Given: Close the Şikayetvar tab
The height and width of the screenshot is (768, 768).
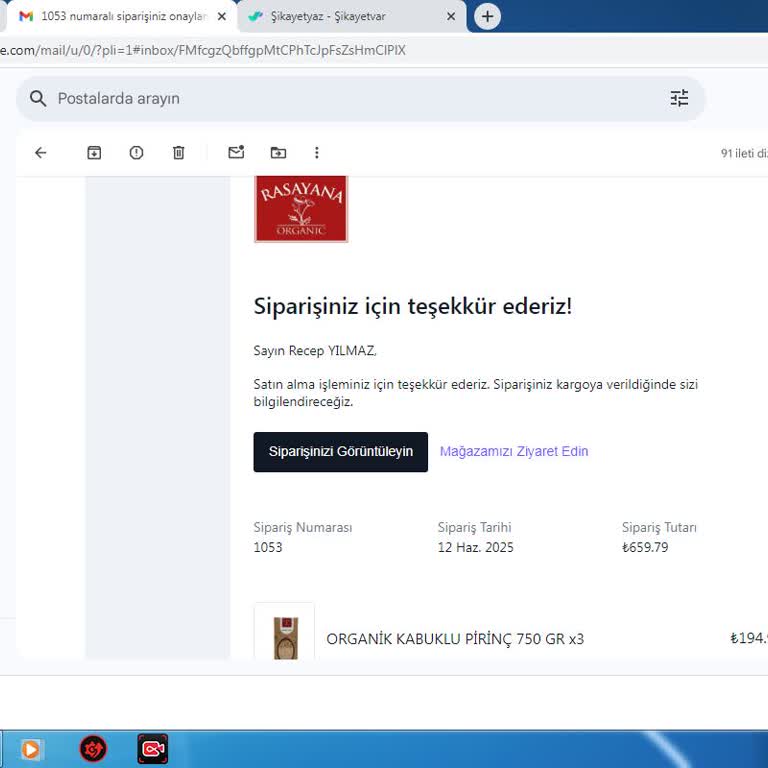Looking at the screenshot, I should point(451,17).
